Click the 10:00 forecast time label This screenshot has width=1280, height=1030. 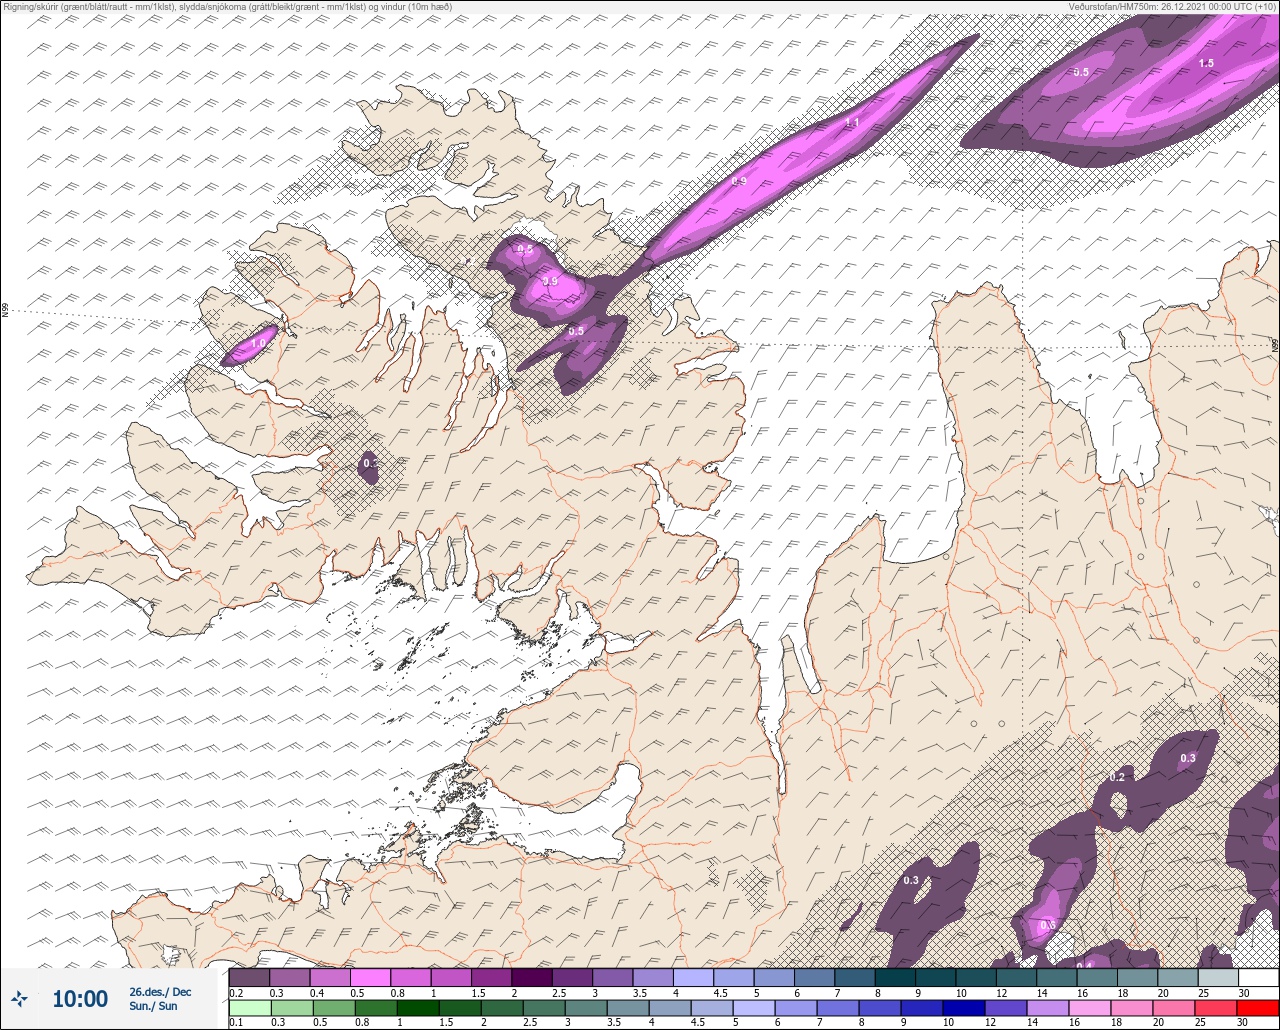point(80,999)
